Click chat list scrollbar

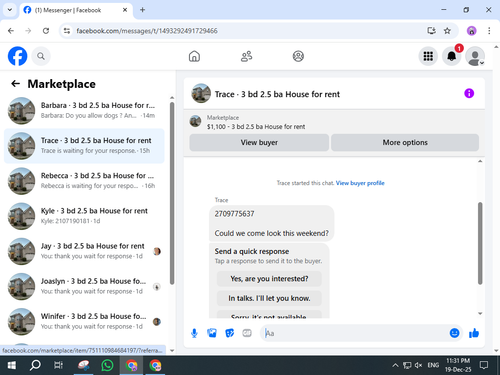pyautogui.click(x=172, y=193)
